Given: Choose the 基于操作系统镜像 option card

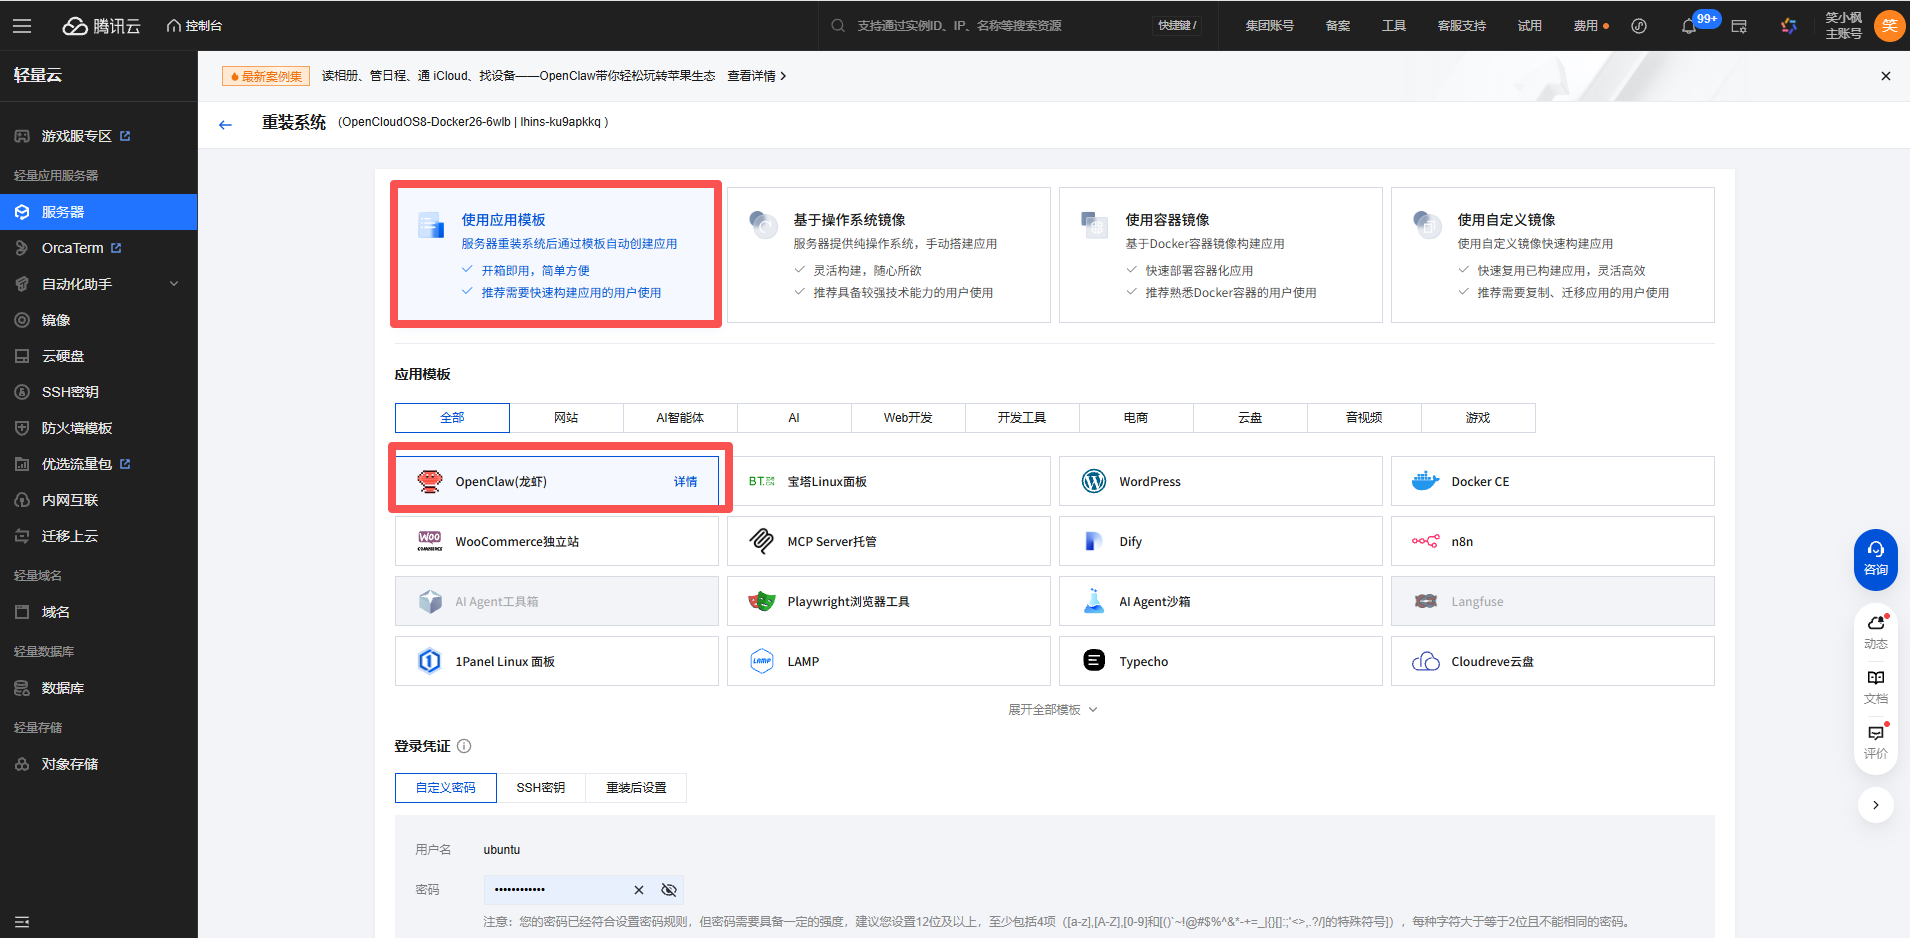Looking at the screenshot, I should [x=888, y=255].
